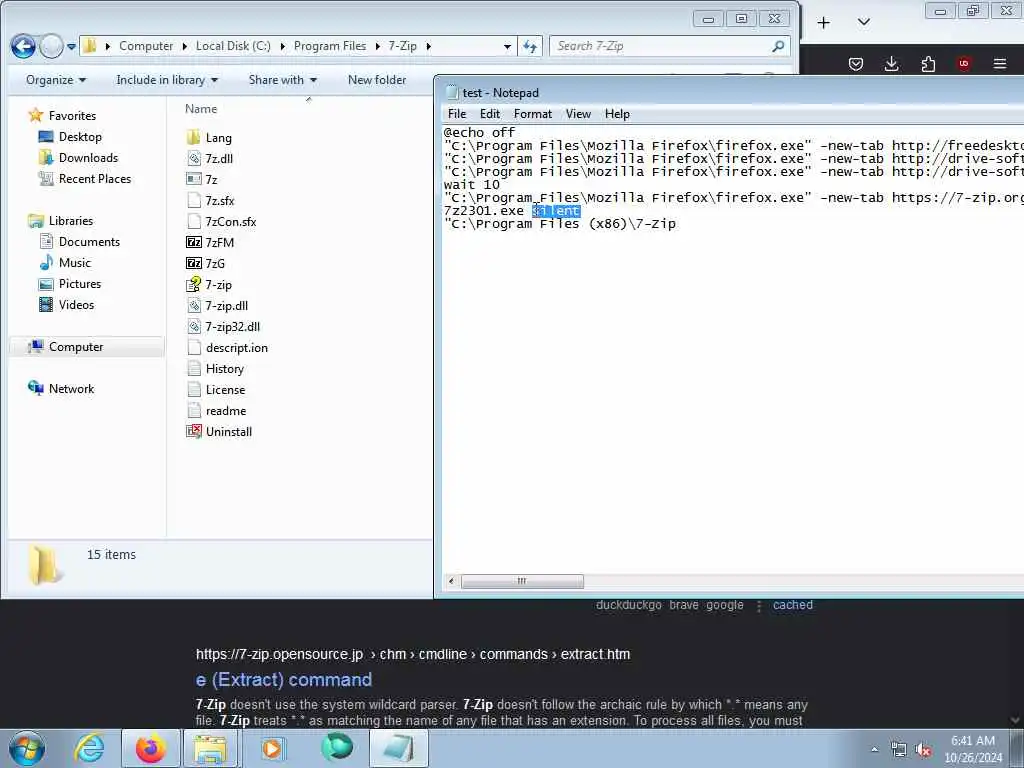Open Recent Places in Favorites
The width and height of the screenshot is (1024, 768).
pos(95,178)
